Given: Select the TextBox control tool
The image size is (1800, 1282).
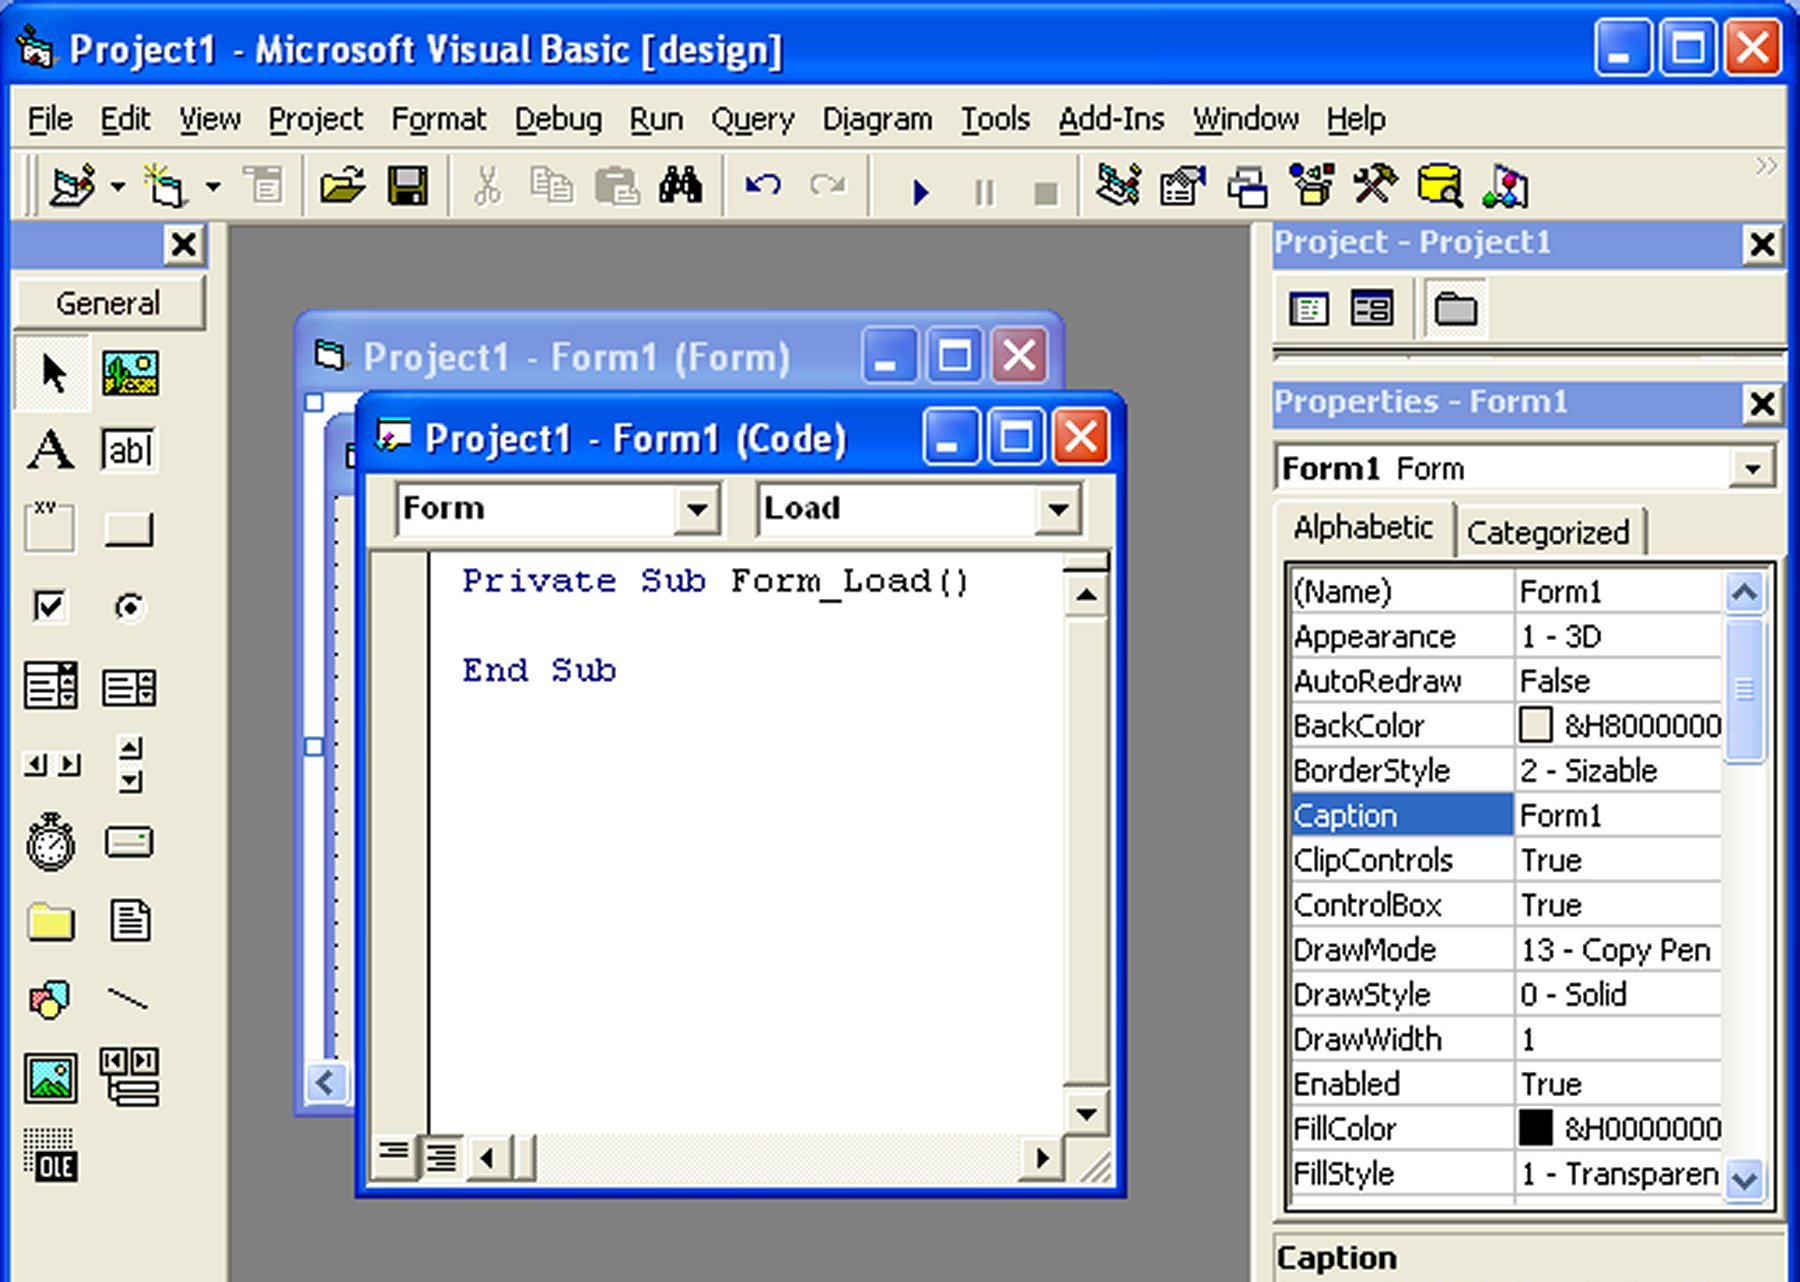Looking at the screenshot, I should click(129, 450).
